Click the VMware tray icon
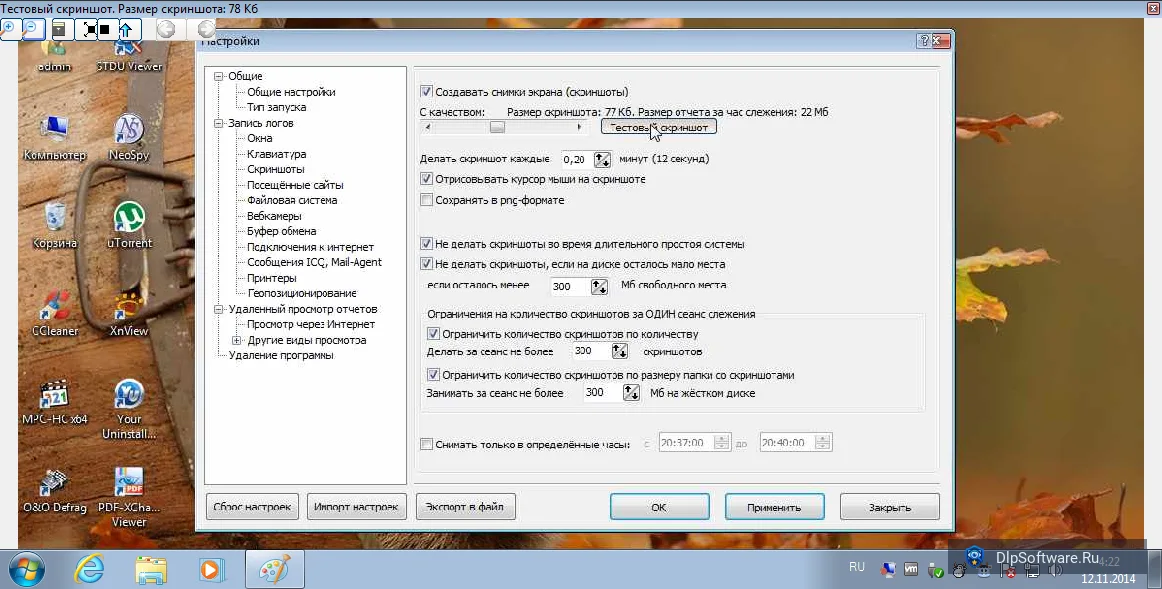 coord(912,570)
